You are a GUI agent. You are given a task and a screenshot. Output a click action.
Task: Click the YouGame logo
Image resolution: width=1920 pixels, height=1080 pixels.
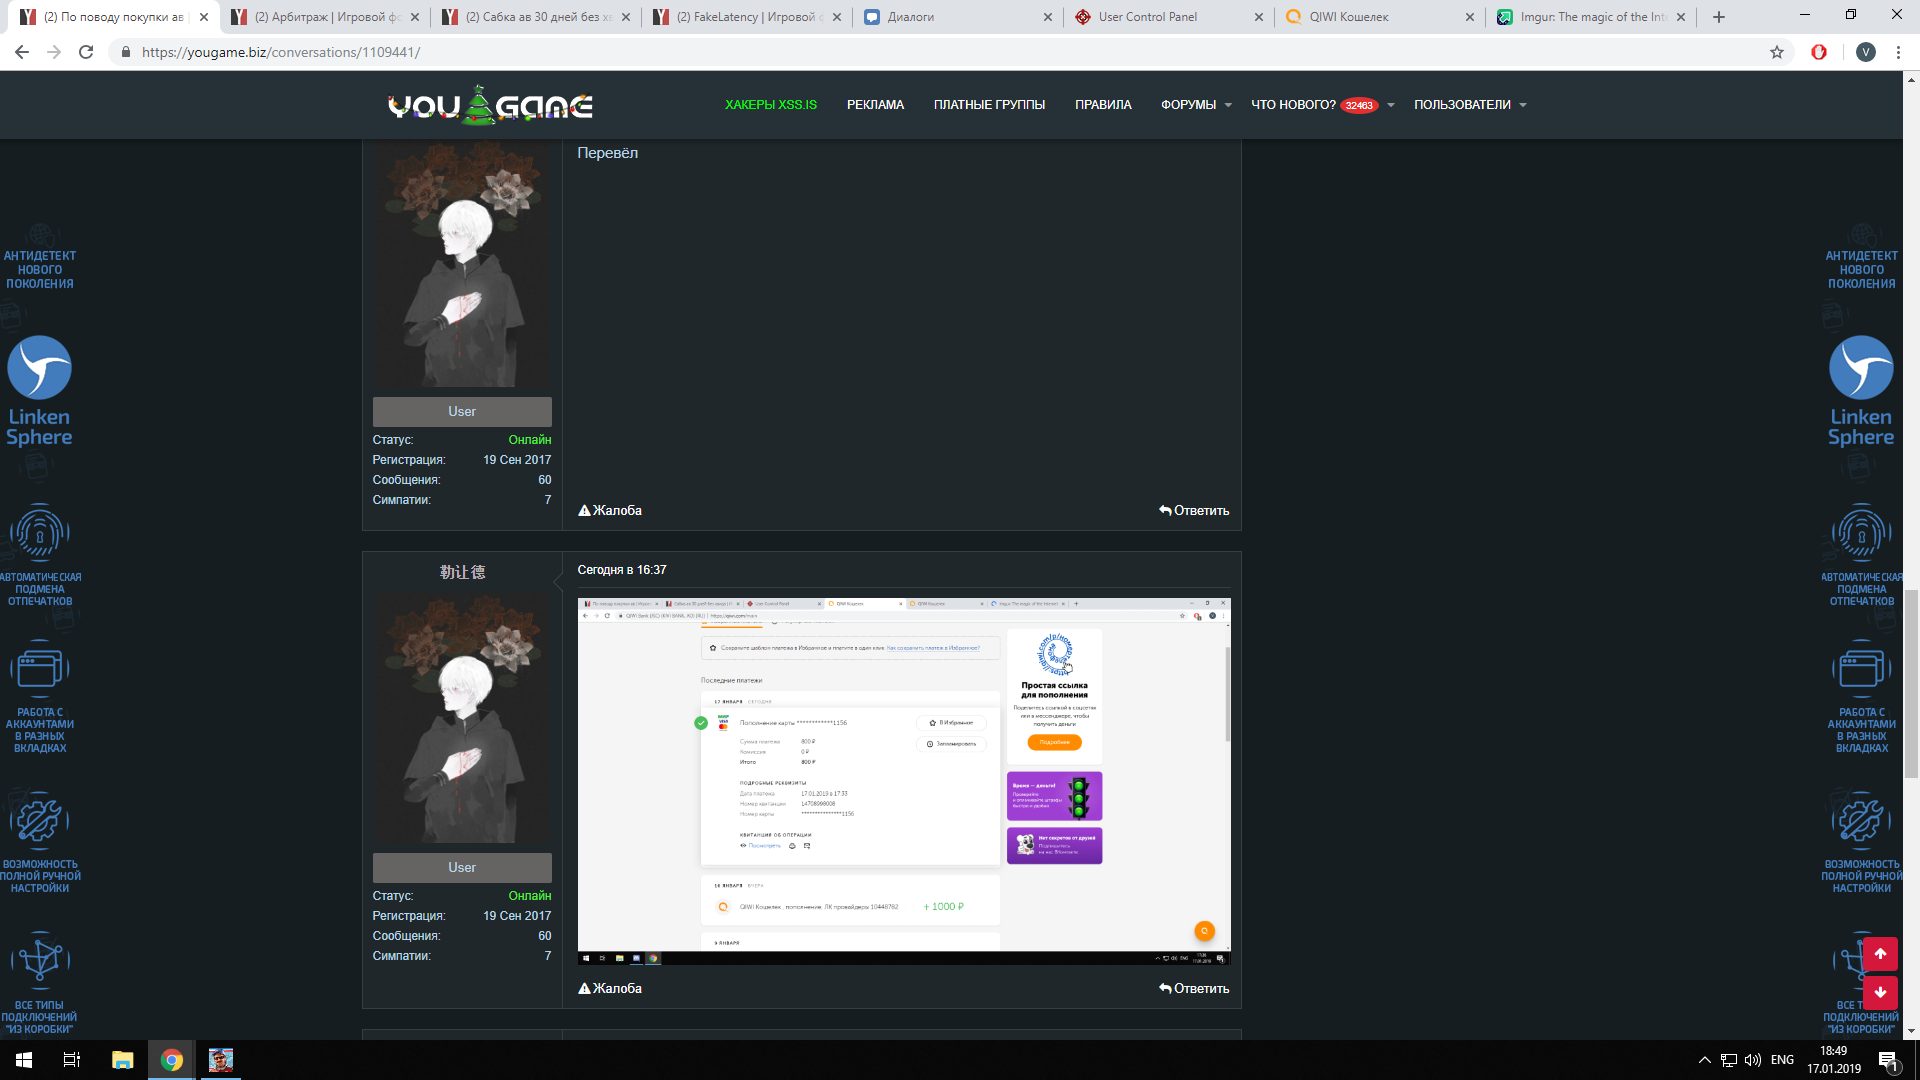point(490,105)
